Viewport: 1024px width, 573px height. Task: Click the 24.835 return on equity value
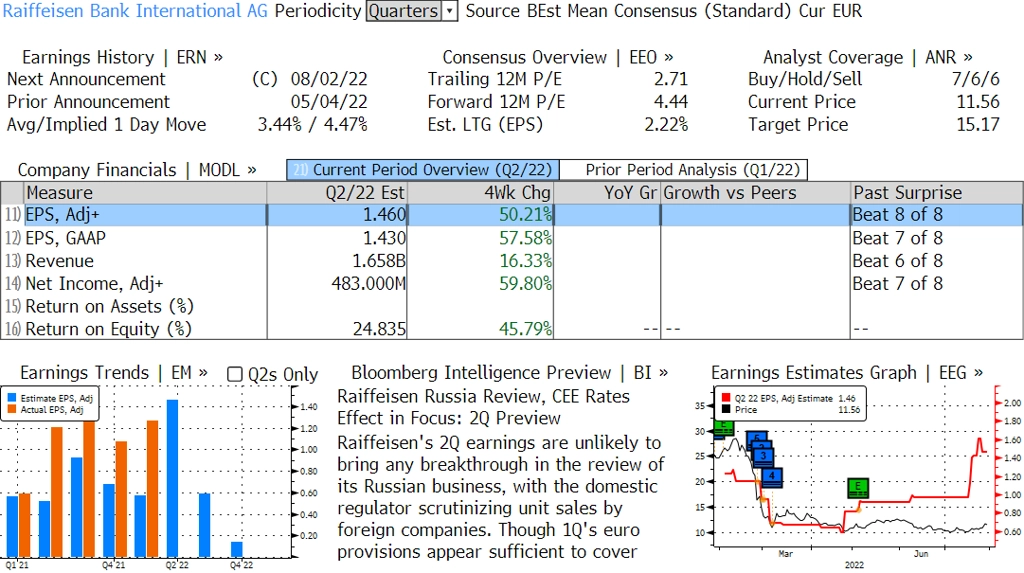[x=379, y=329]
